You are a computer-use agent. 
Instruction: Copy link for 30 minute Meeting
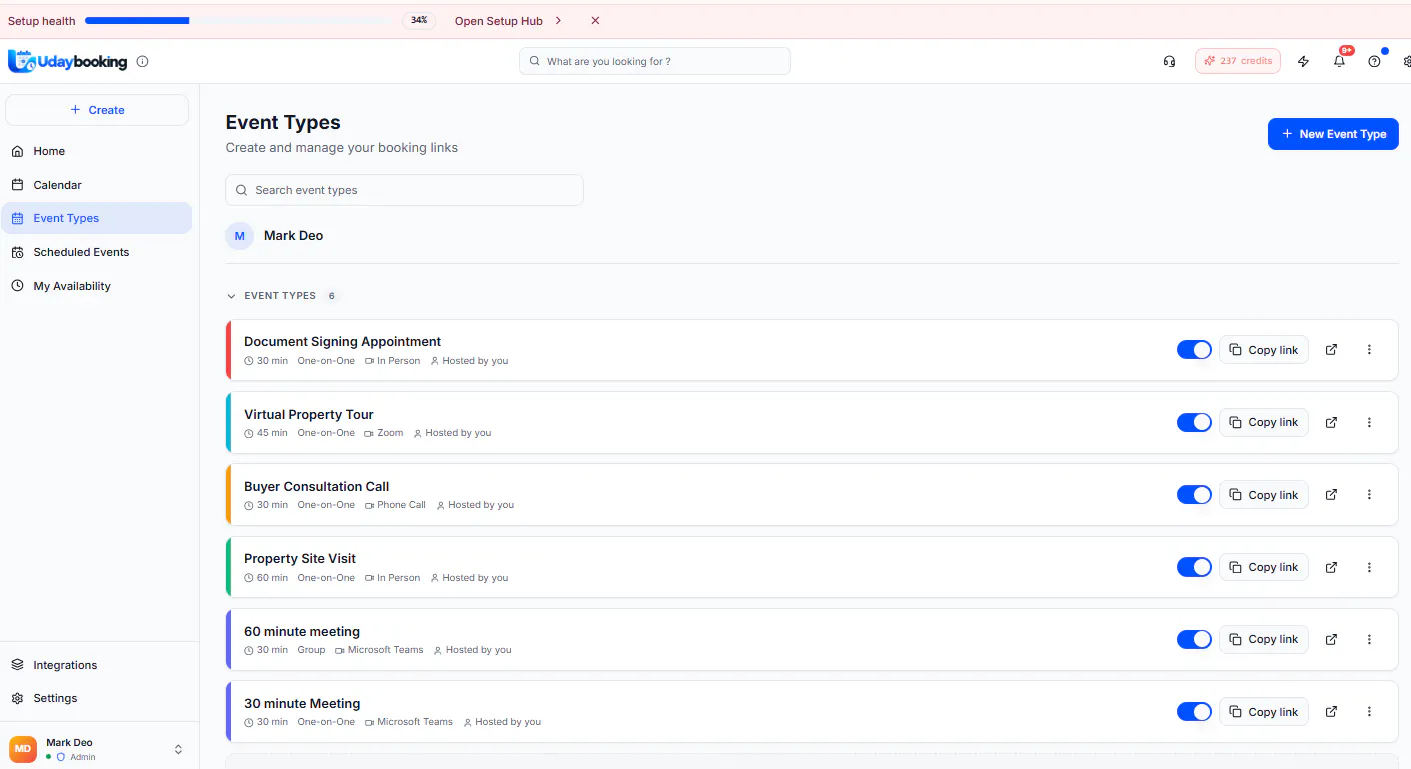point(1264,712)
